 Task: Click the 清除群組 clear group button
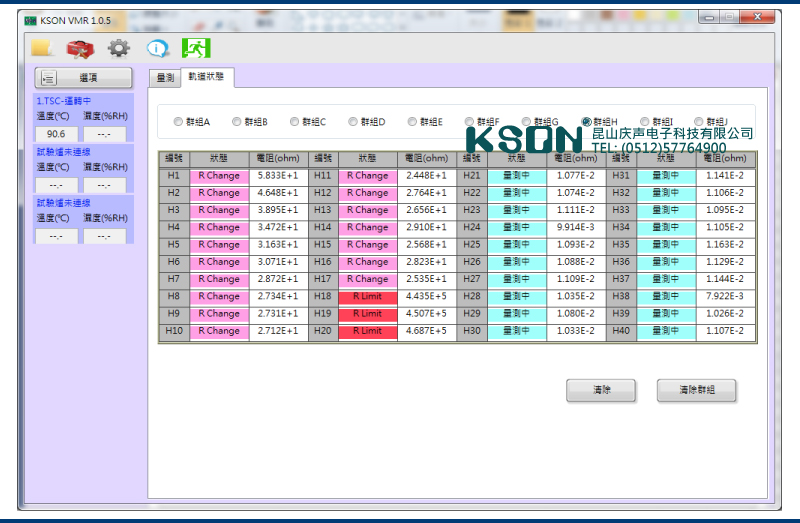coord(696,390)
